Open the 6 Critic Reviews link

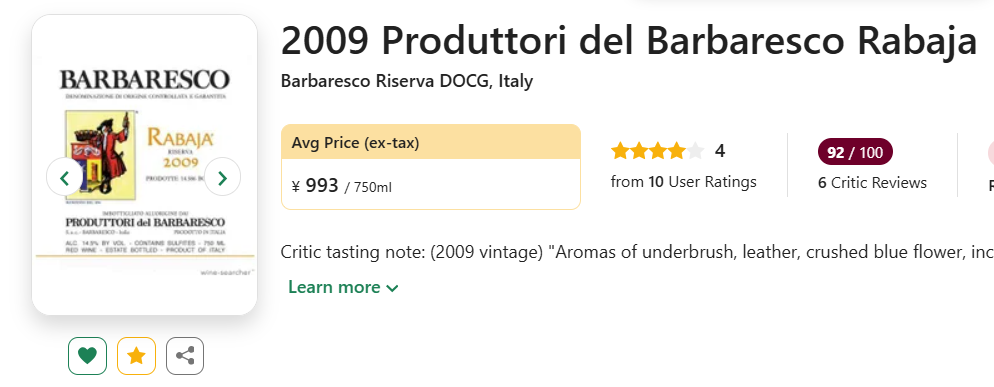coord(872,183)
